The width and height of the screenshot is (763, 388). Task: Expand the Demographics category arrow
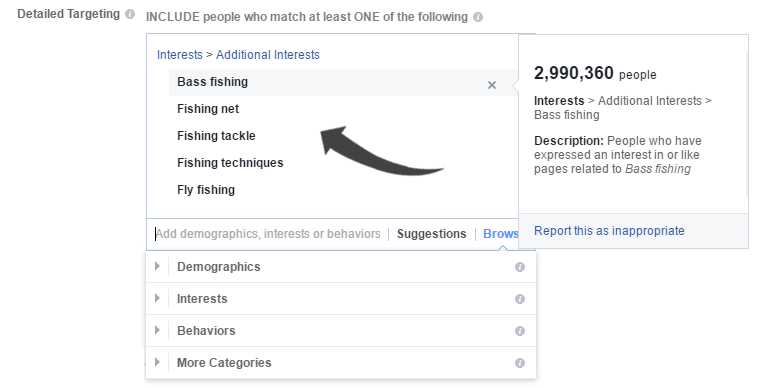click(157, 266)
